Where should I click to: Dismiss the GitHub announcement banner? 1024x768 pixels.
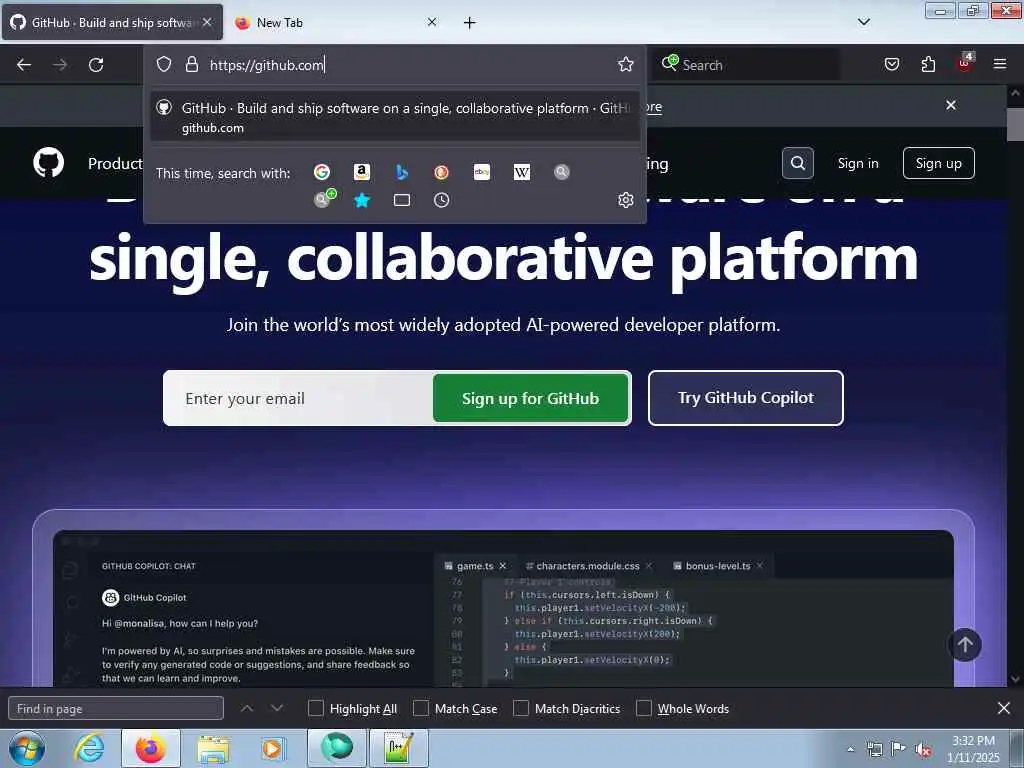951,105
